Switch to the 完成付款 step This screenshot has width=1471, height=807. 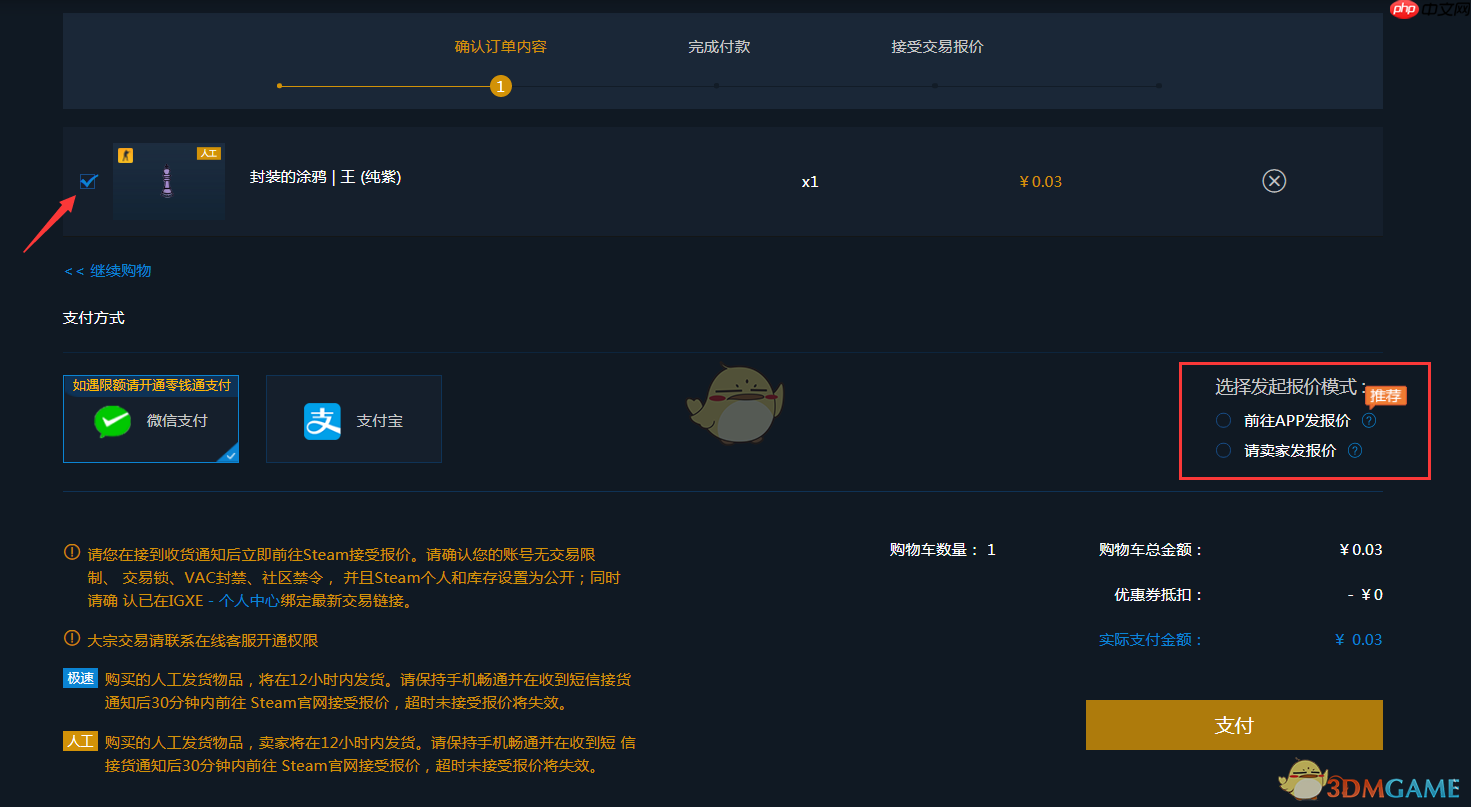coord(718,46)
